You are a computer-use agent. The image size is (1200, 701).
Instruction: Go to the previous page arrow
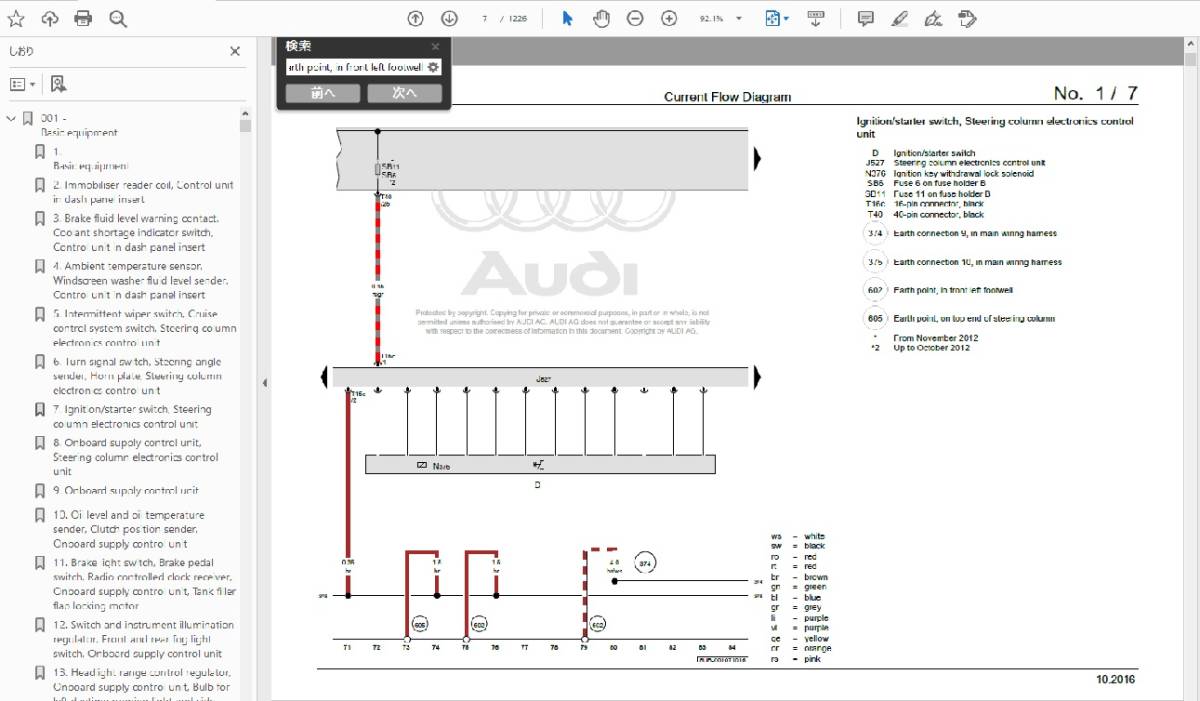(x=416, y=18)
